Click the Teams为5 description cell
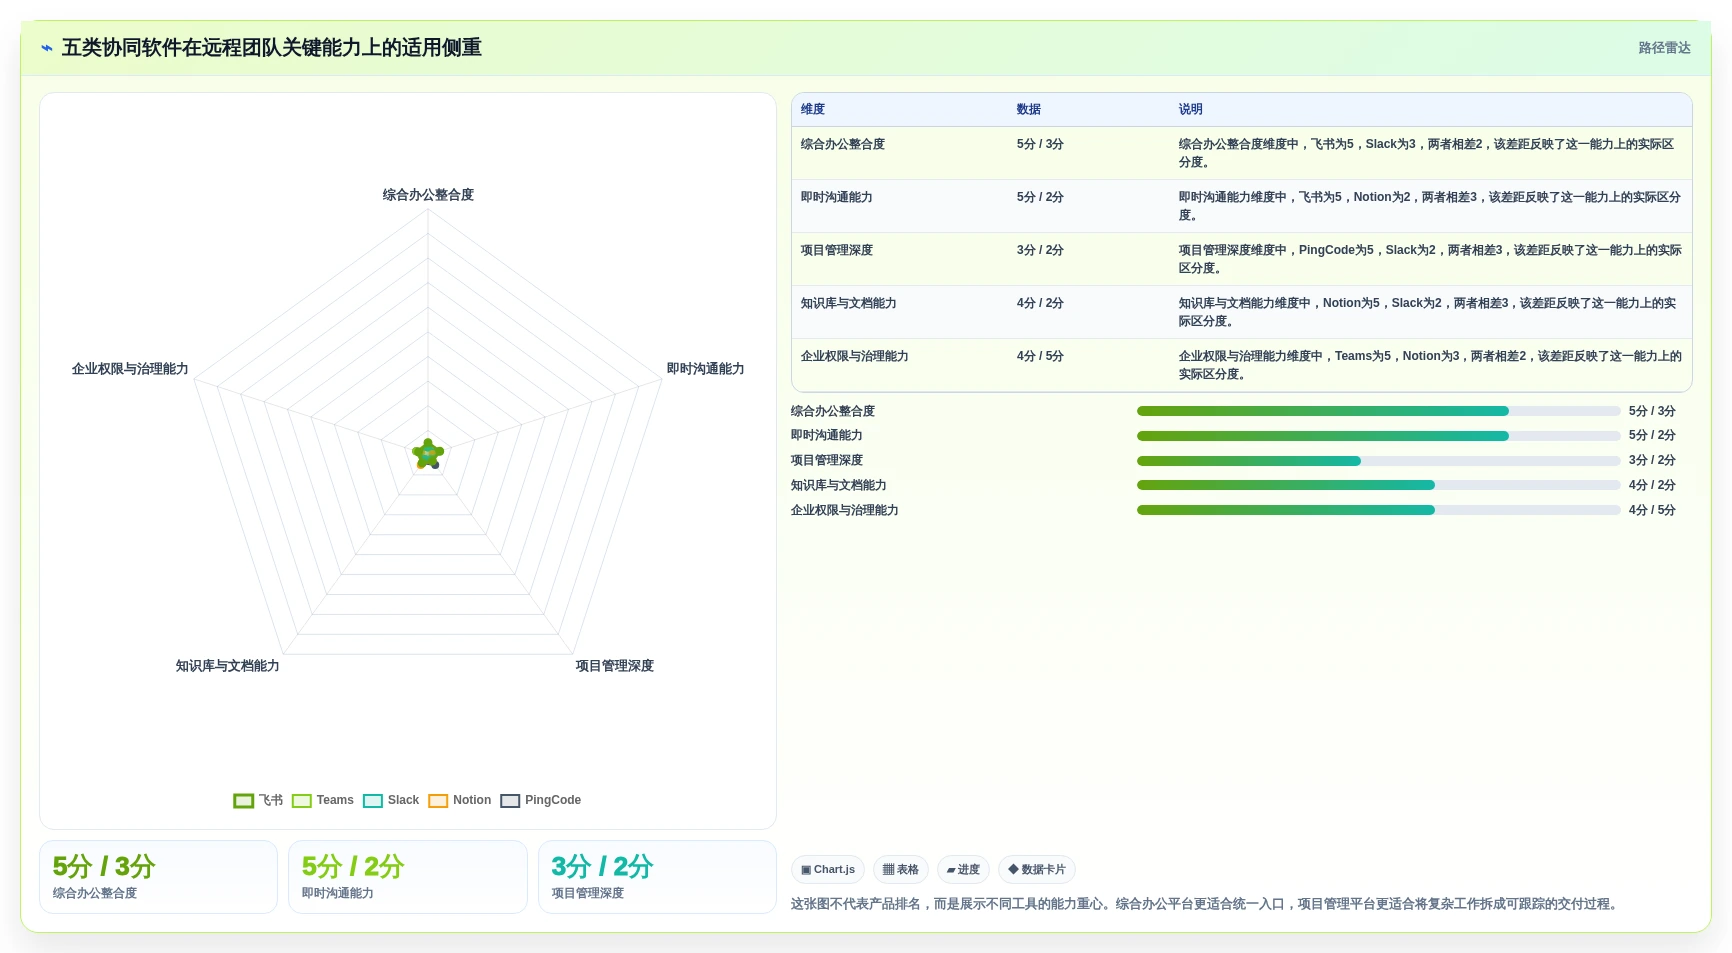The image size is (1732, 953). point(1430,365)
